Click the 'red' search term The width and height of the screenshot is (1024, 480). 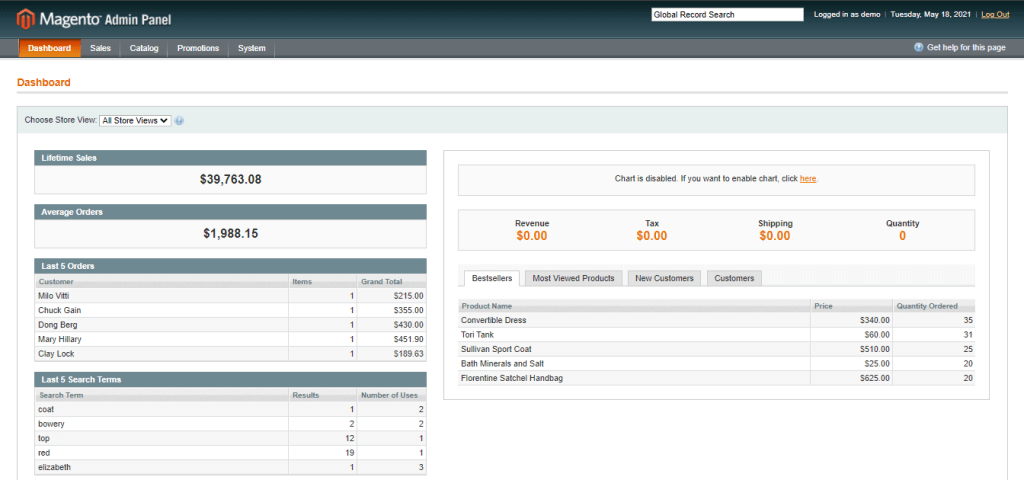pyautogui.click(x=44, y=453)
